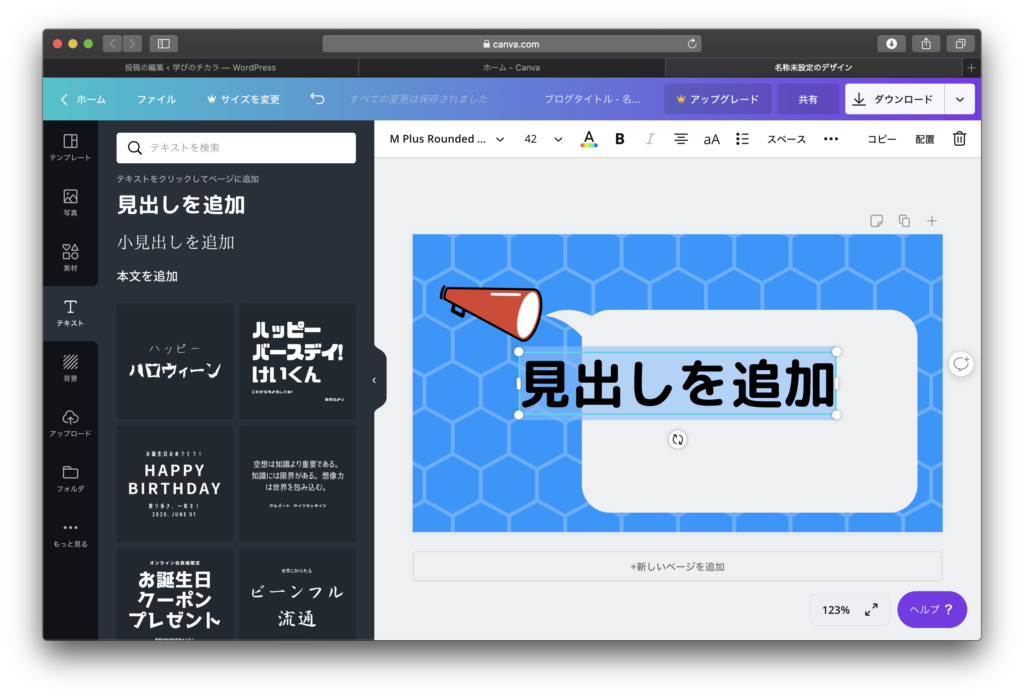Collapse the side panel with arrow tab

pyautogui.click(x=374, y=380)
